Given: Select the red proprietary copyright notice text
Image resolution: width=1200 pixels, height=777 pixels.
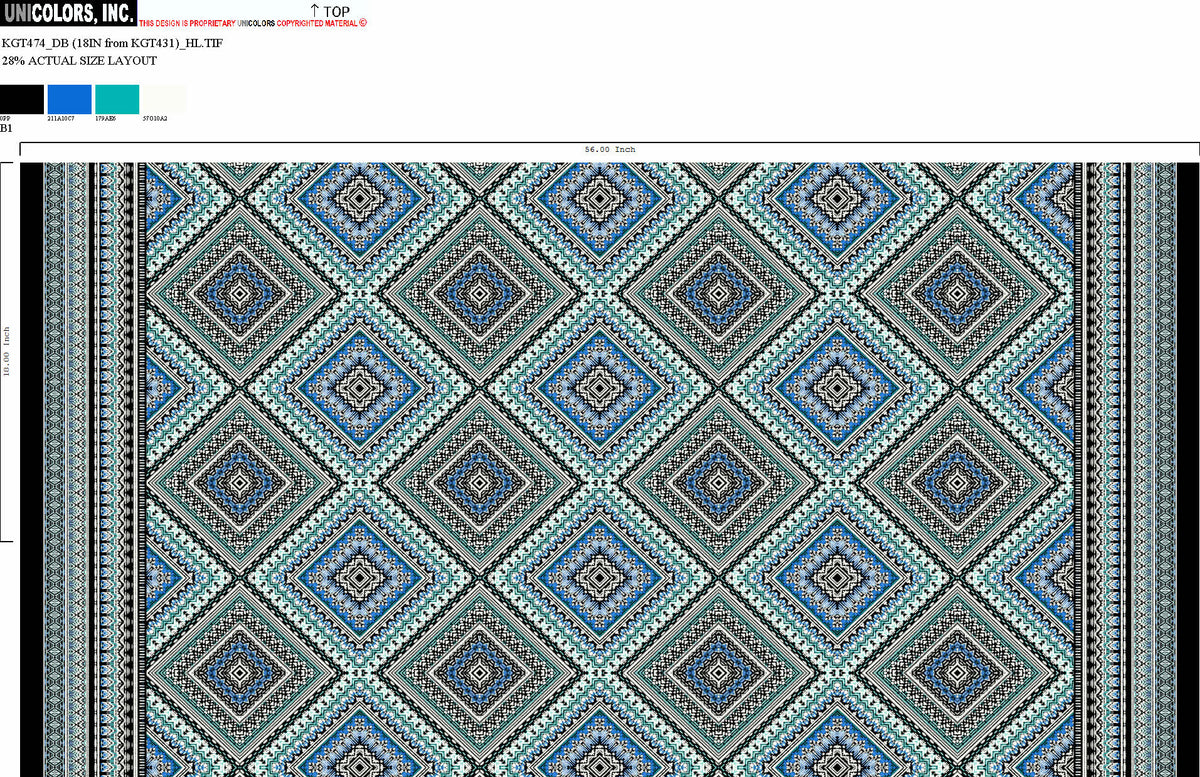Looking at the screenshot, I should tap(253, 23).
